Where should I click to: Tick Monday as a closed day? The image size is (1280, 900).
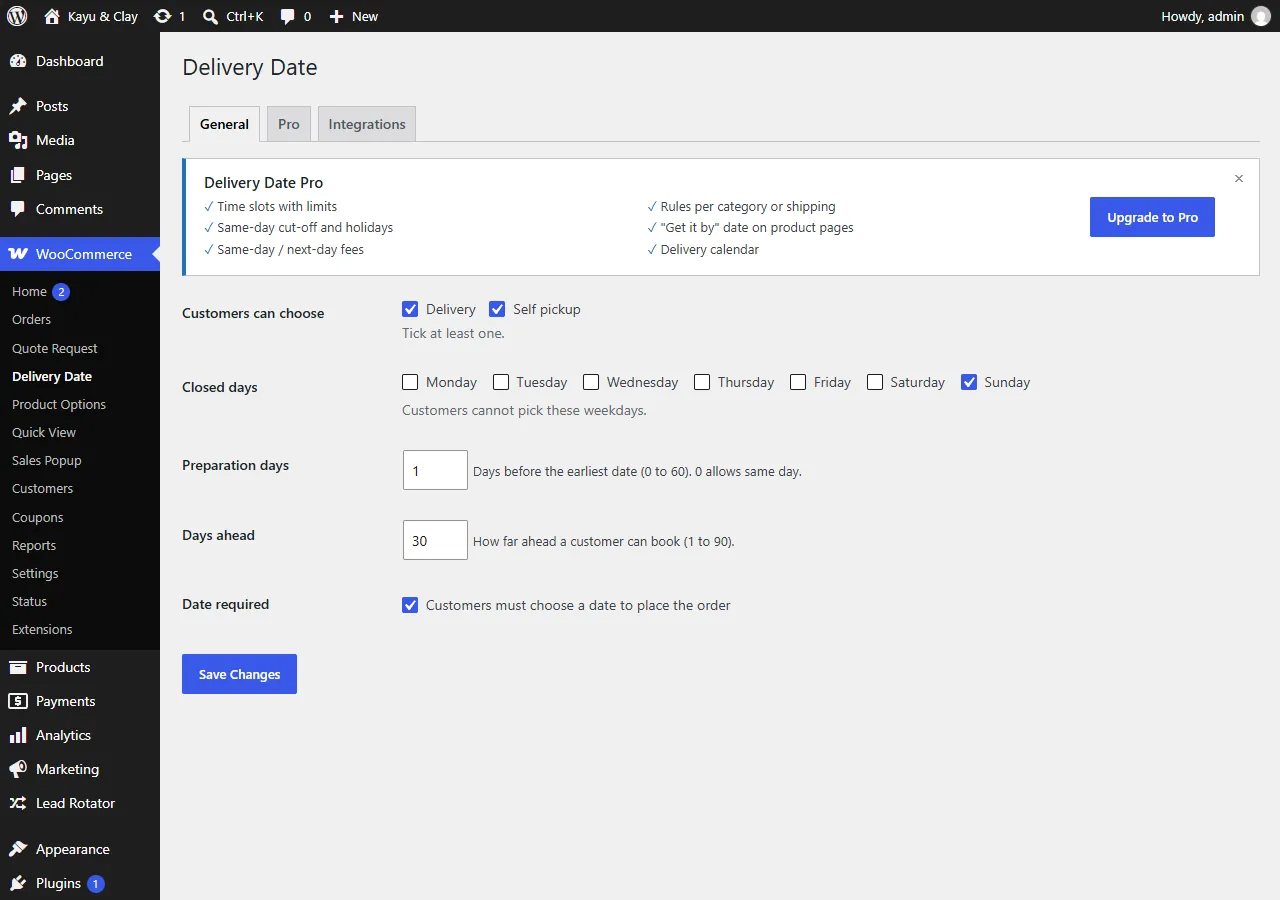click(410, 382)
